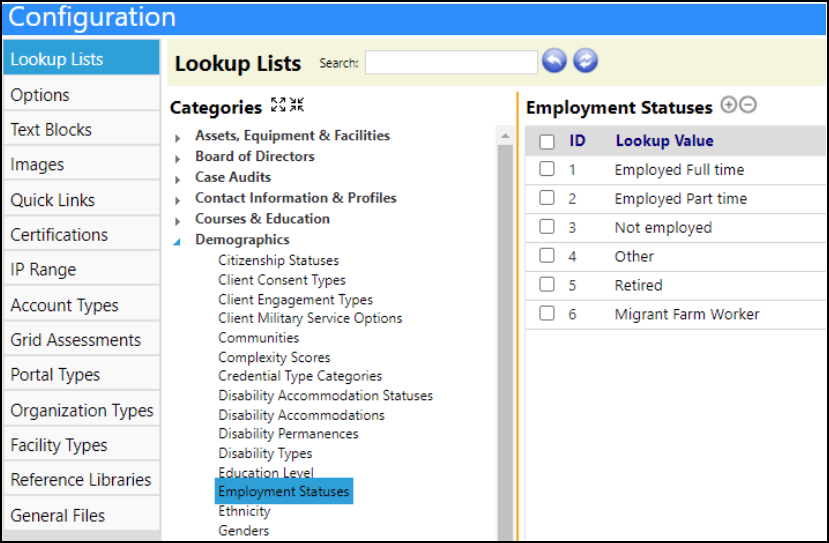Viewport: 829px width, 543px height.
Task: Check the box for Employed Full time
Action: 547,169
